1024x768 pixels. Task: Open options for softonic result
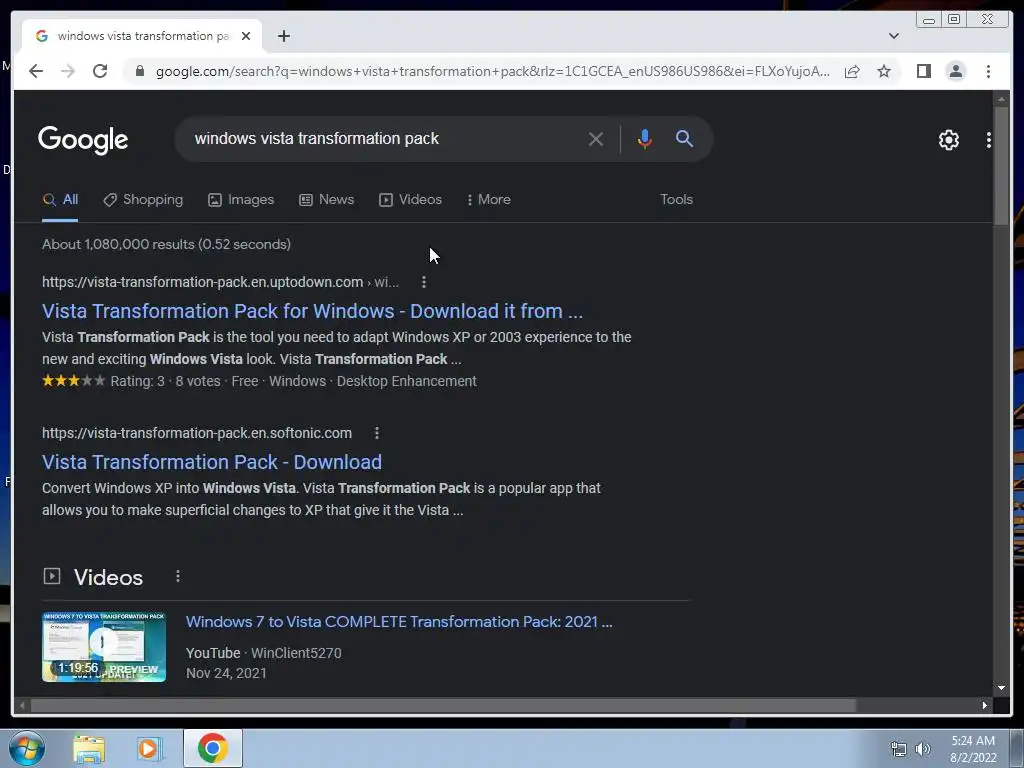pyautogui.click(x=377, y=433)
